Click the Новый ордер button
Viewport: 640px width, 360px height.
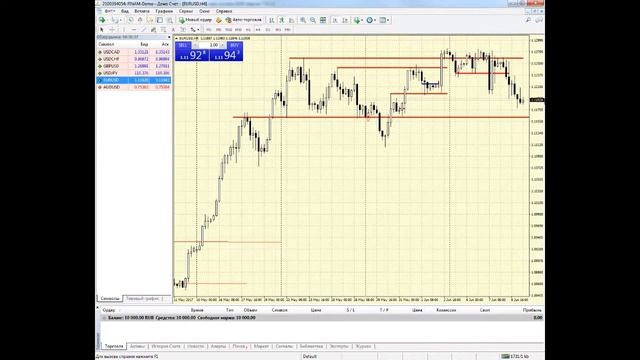click(x=196, y=20)
